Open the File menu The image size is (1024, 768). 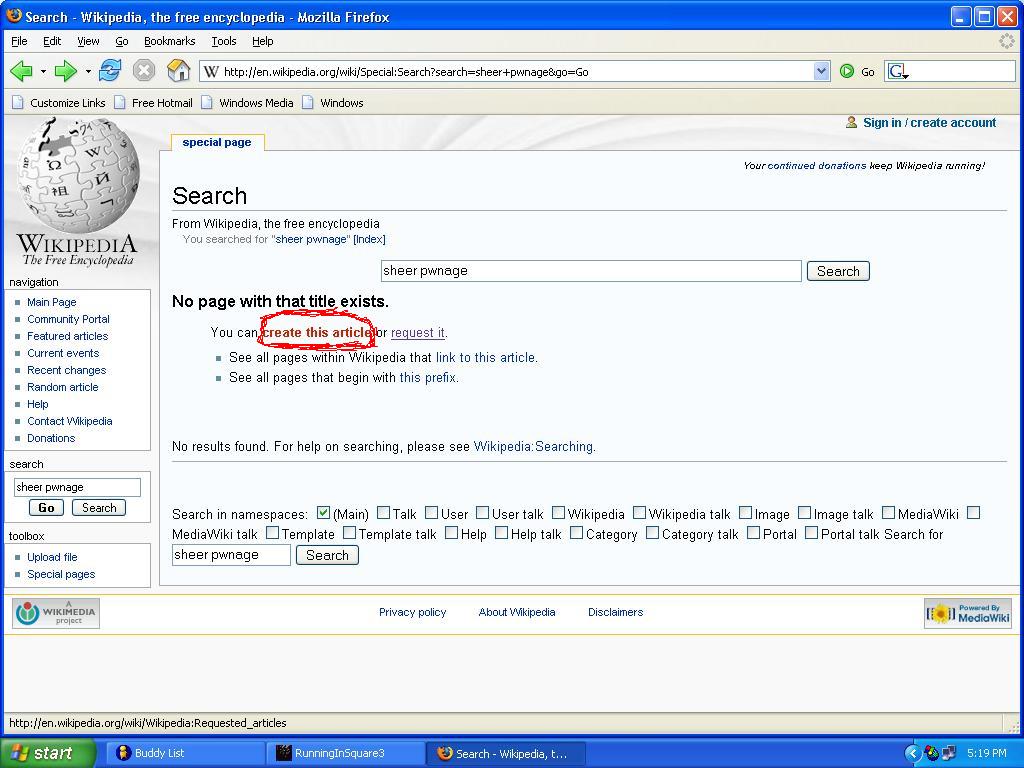20,41
